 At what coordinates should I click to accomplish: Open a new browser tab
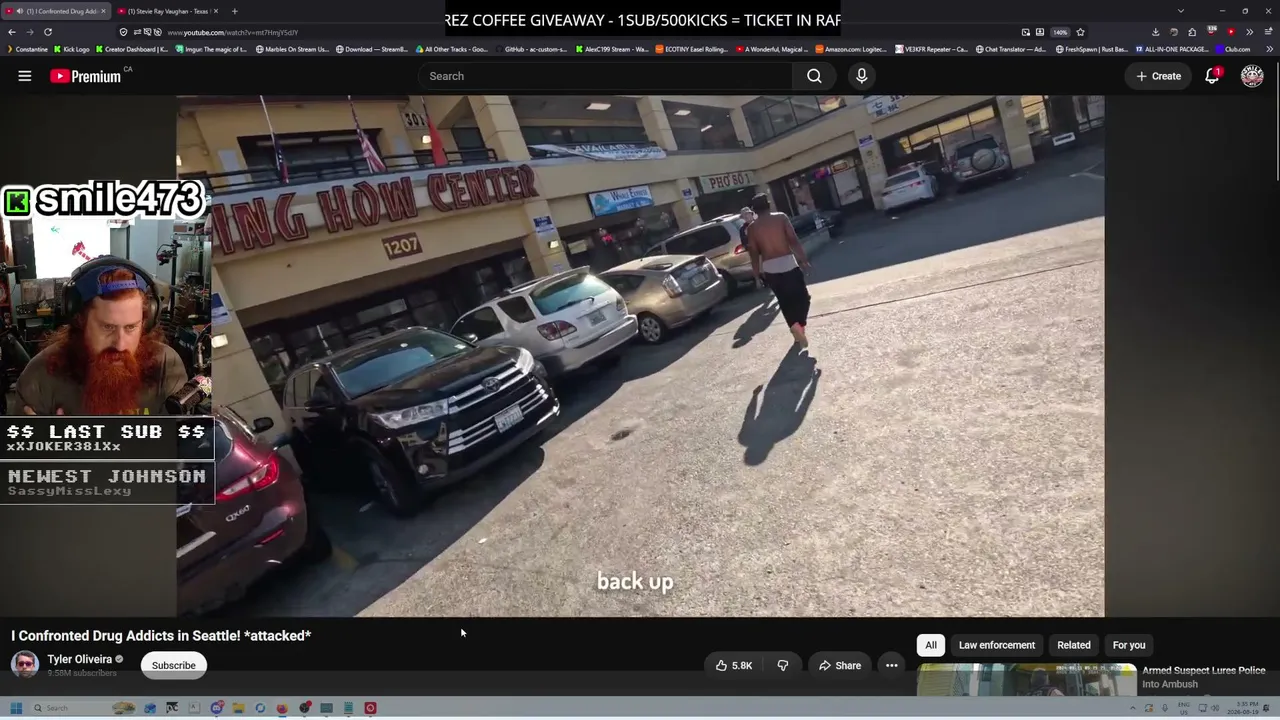point(234,11)
